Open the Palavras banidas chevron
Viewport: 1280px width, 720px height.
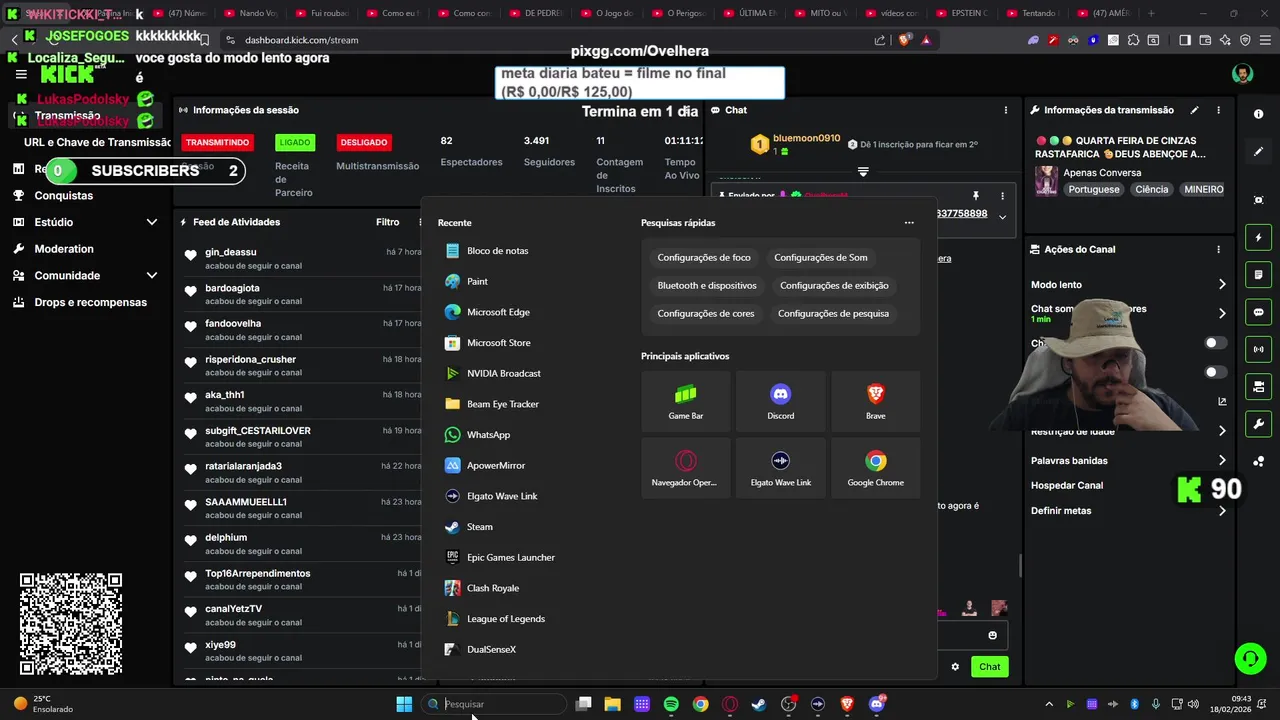(1222, 461)
